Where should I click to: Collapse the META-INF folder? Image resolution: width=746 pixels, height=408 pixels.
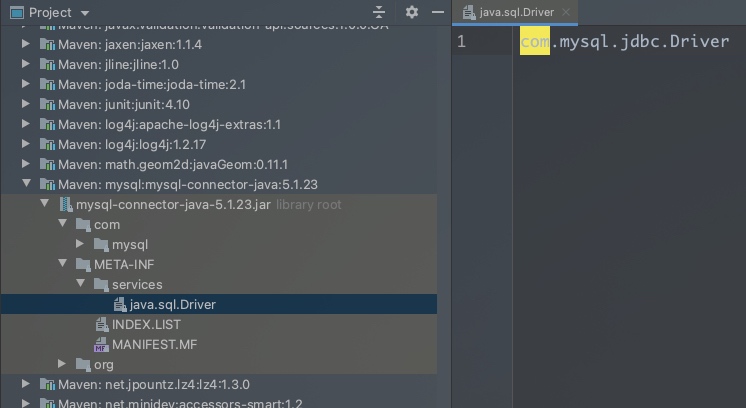63,265
